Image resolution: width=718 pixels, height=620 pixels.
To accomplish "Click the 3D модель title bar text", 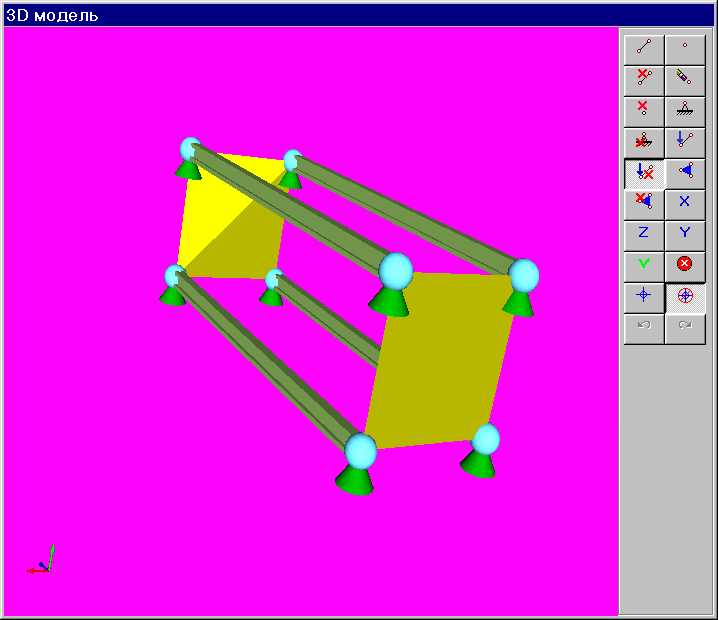I will [x=52, y=16].
